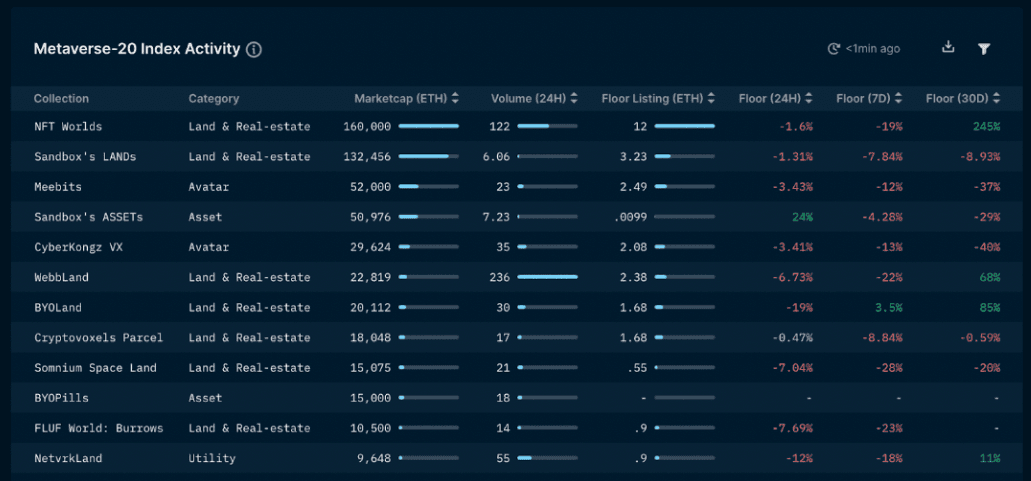
Task: Click the refresh clock icon
Action: click(x=834, y=49)
